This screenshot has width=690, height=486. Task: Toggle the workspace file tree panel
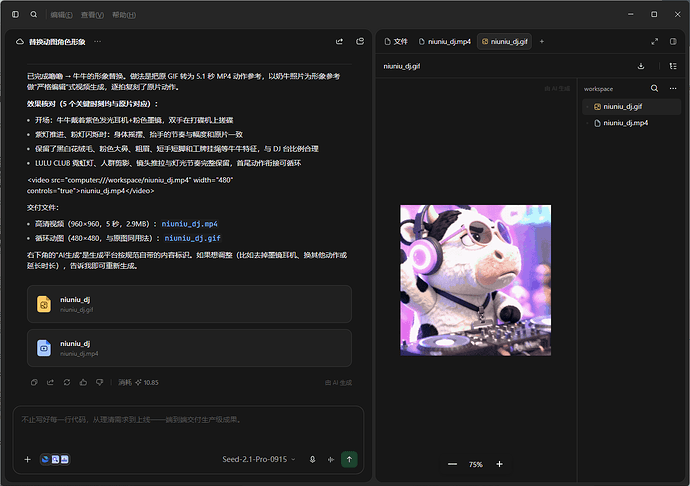(x=673, y=66)
